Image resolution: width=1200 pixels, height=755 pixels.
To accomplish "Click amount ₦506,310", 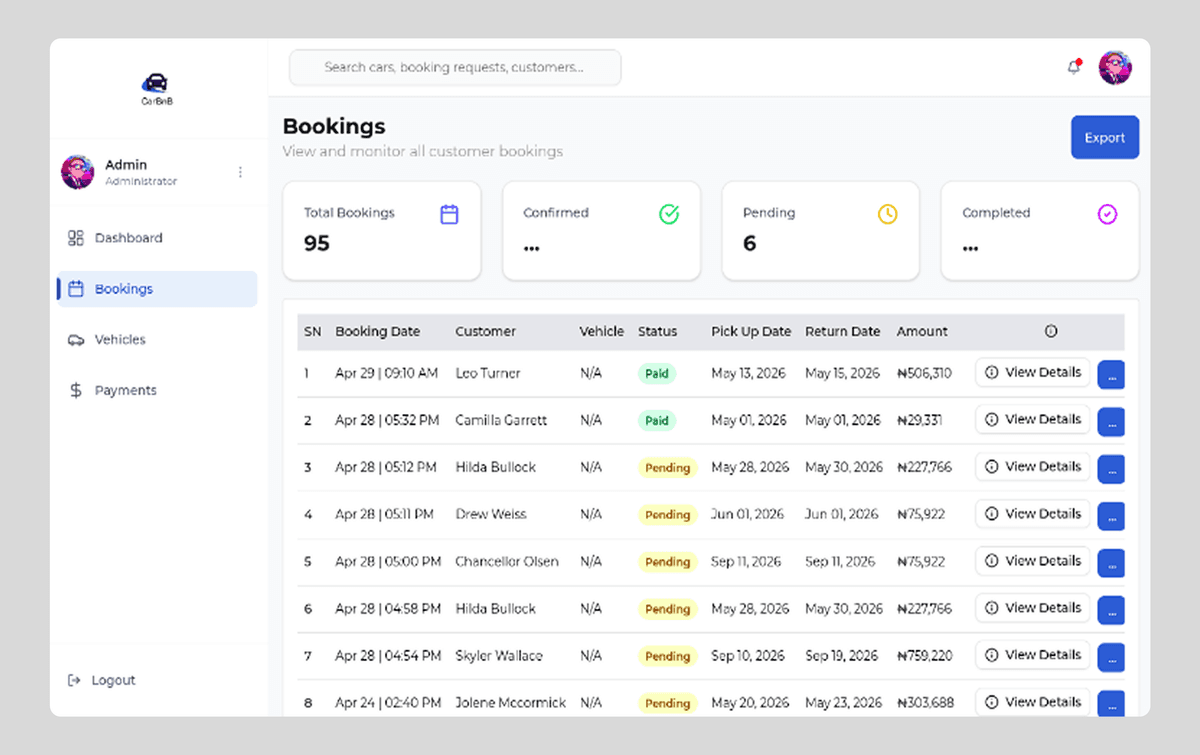I will pyautogui.click(x=924, y=373).
